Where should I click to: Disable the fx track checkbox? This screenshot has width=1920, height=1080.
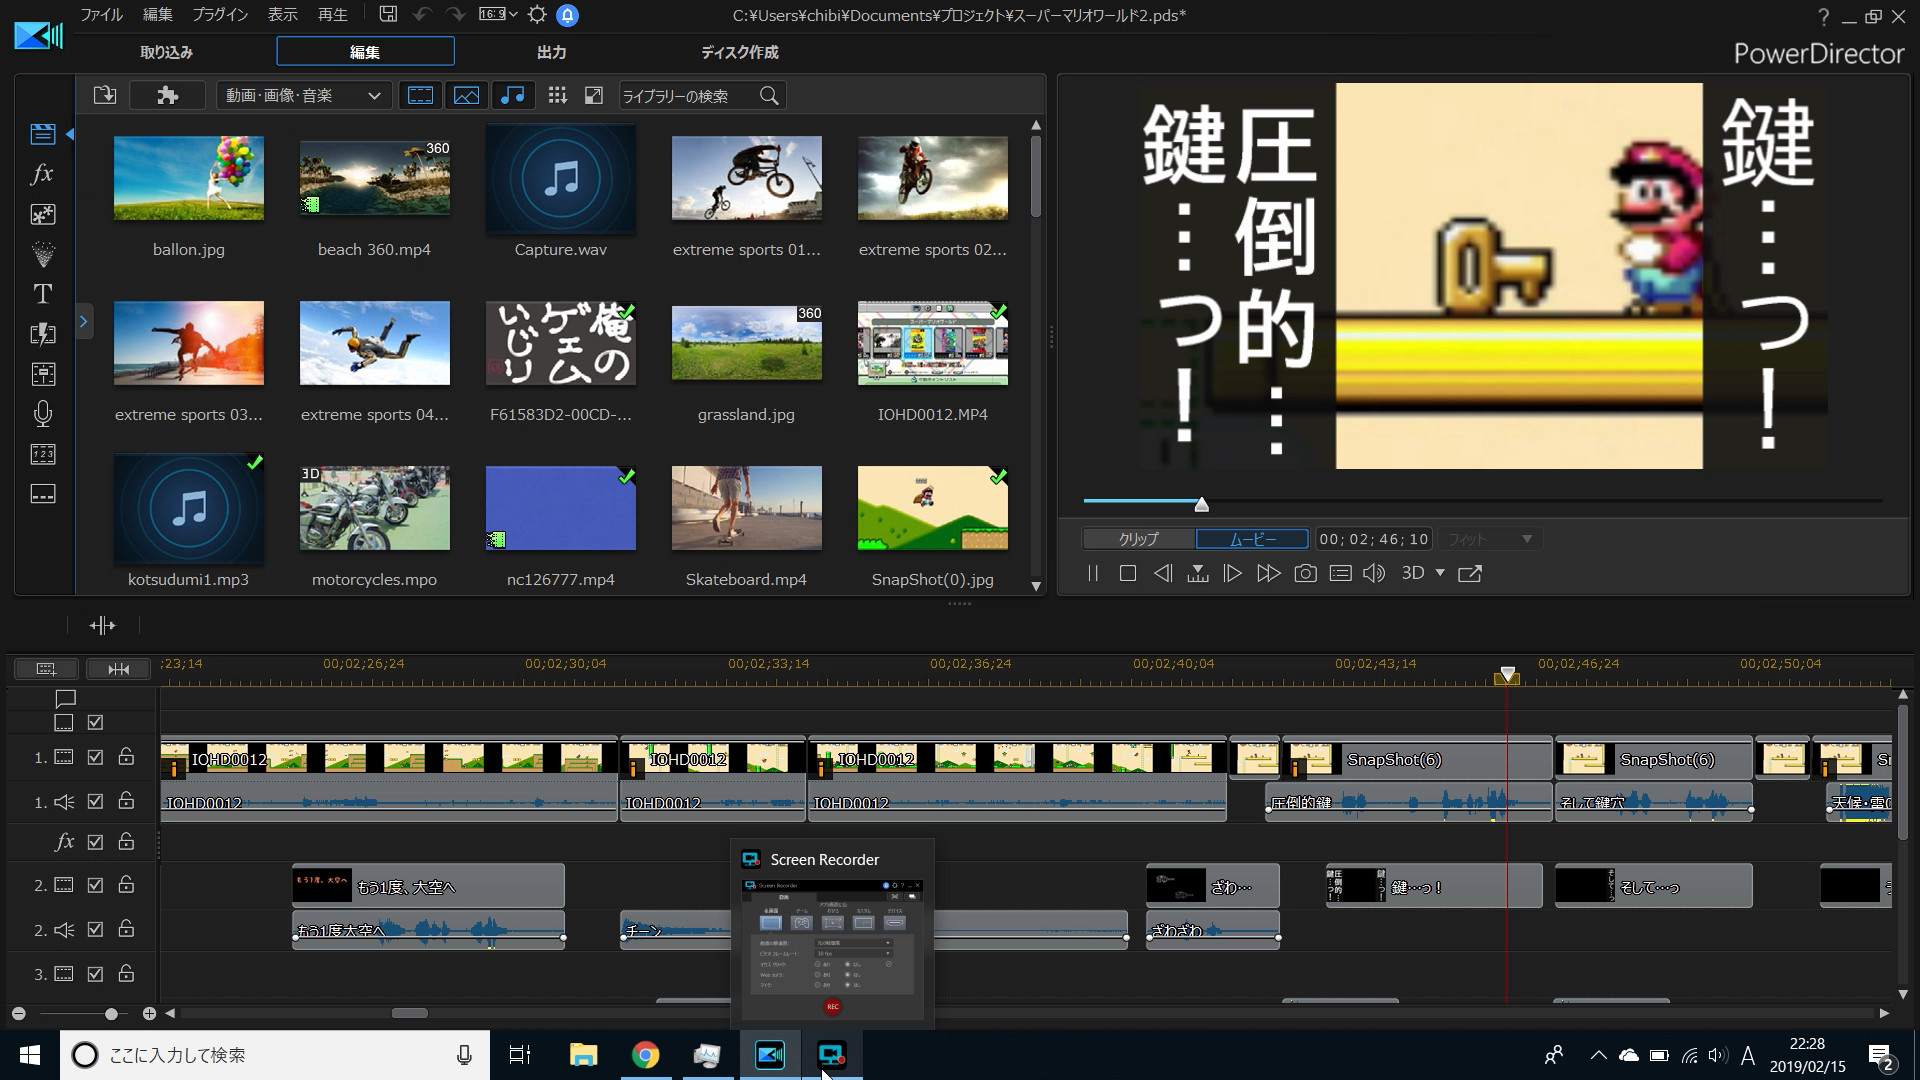coord(95,842)
